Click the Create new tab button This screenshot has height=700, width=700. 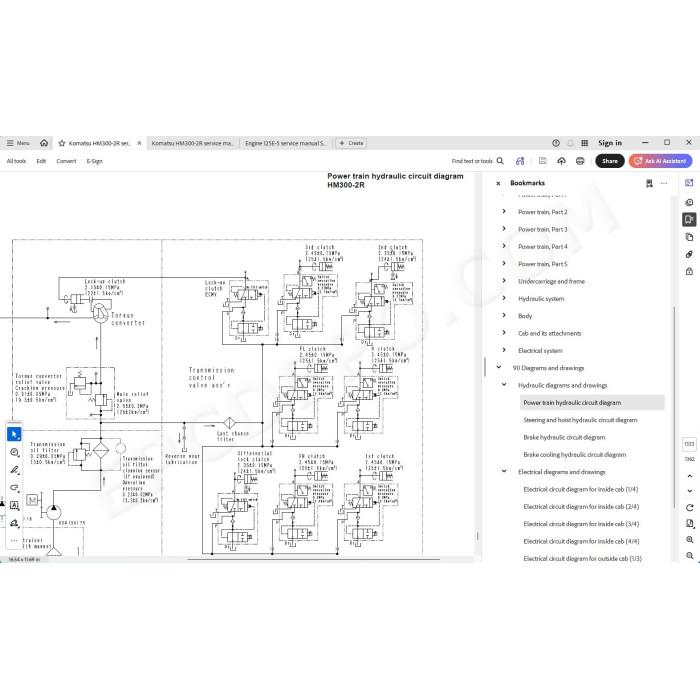(351, 143)
